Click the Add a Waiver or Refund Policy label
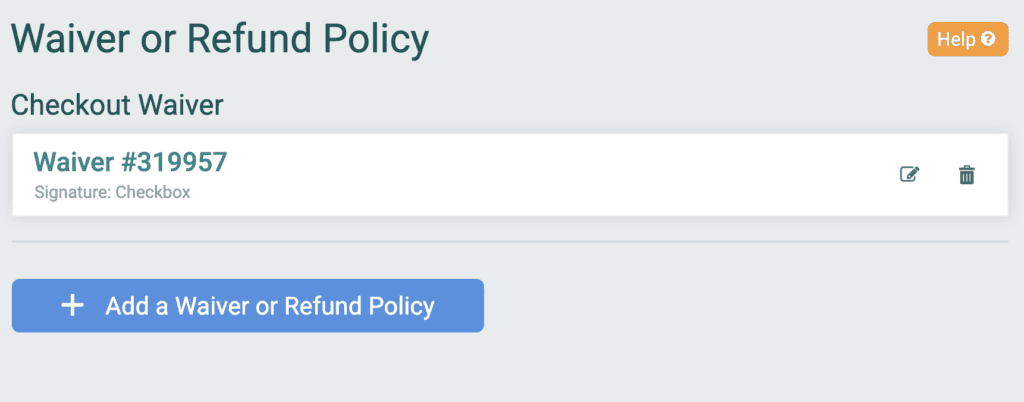 pos(270,305)
